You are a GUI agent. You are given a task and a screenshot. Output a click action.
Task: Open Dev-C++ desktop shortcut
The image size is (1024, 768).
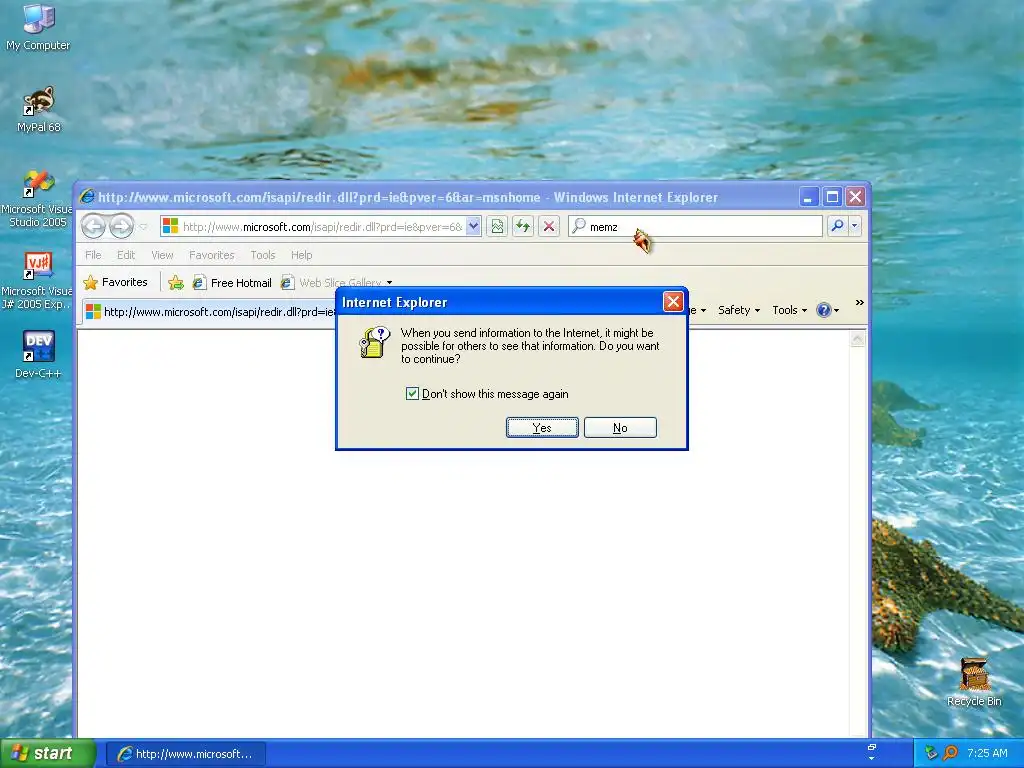[x=38, y=355]
